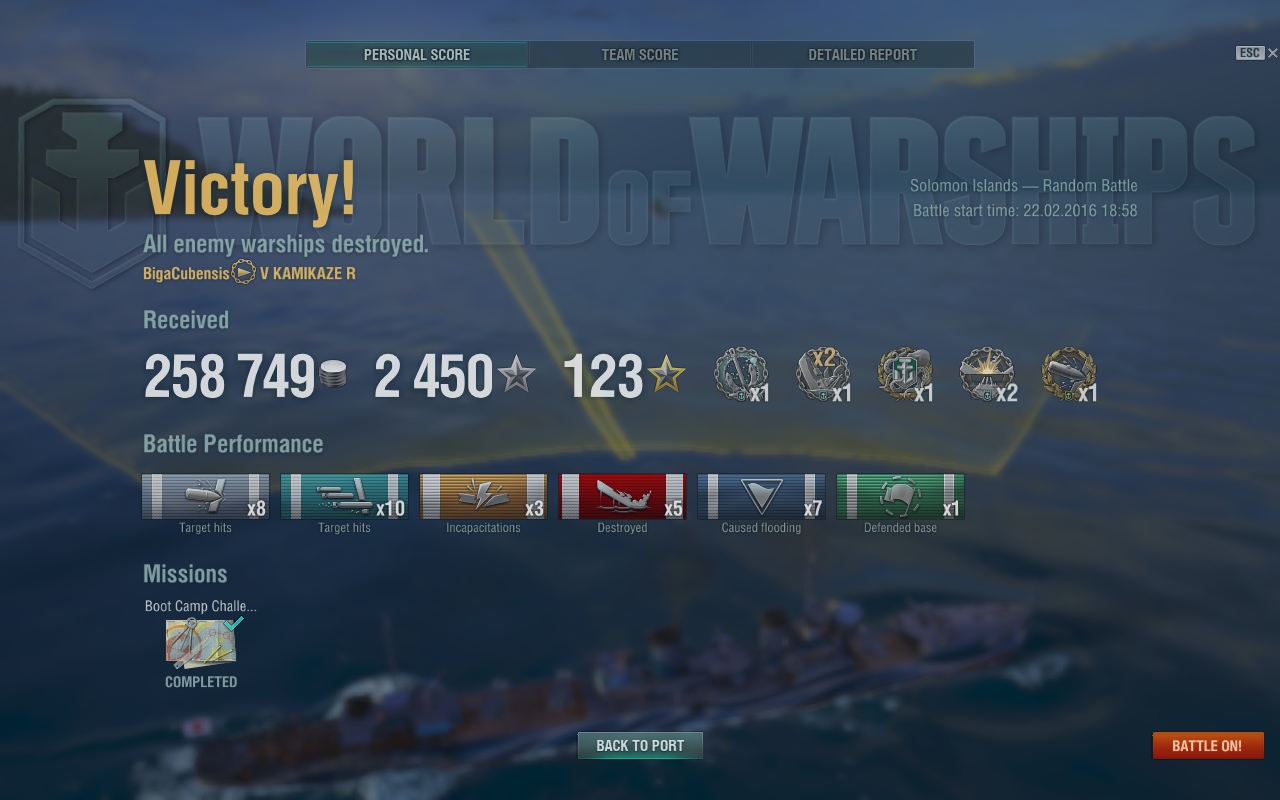Click the Back to Port button

point(640,746)
